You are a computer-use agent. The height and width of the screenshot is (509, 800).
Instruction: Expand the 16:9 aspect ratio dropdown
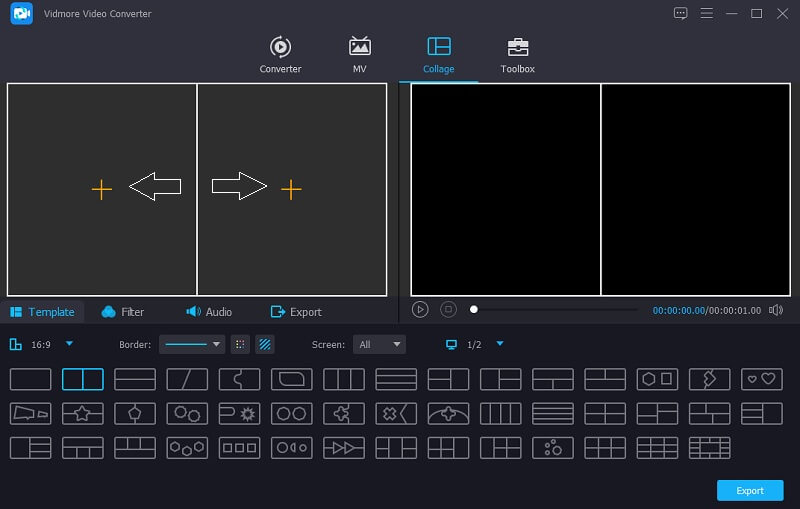69,344
